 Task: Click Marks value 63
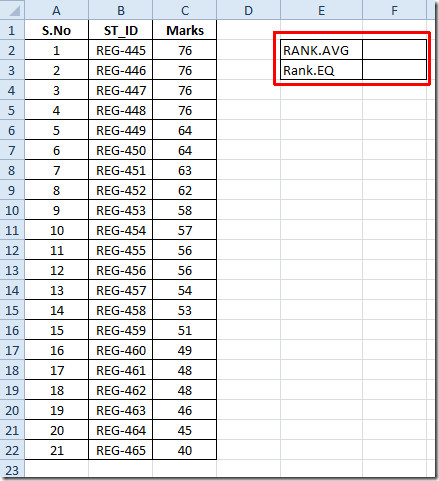(185, 170)
